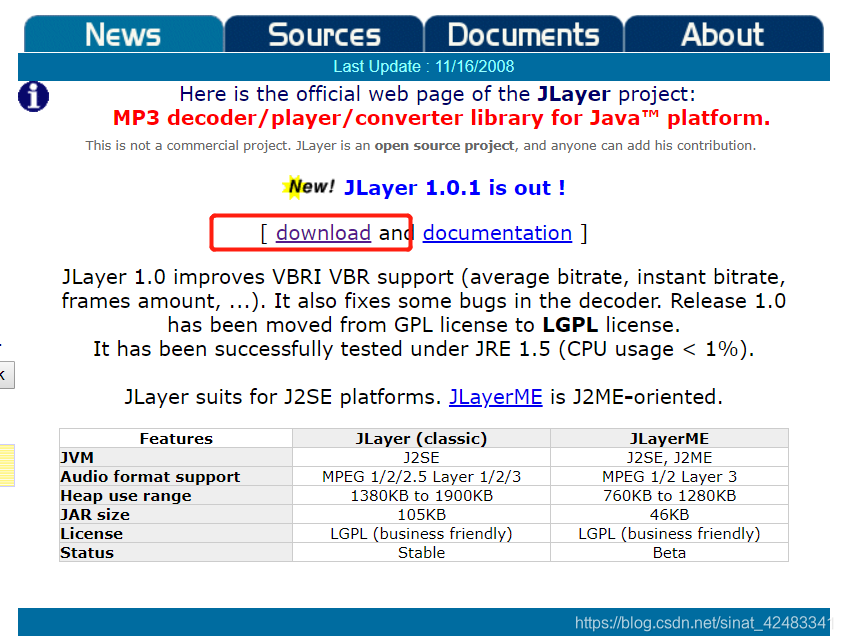Select the JLayer (classic) column header
Image resolution: width=843 pixels, height=642 pixels.
point(420,438)
